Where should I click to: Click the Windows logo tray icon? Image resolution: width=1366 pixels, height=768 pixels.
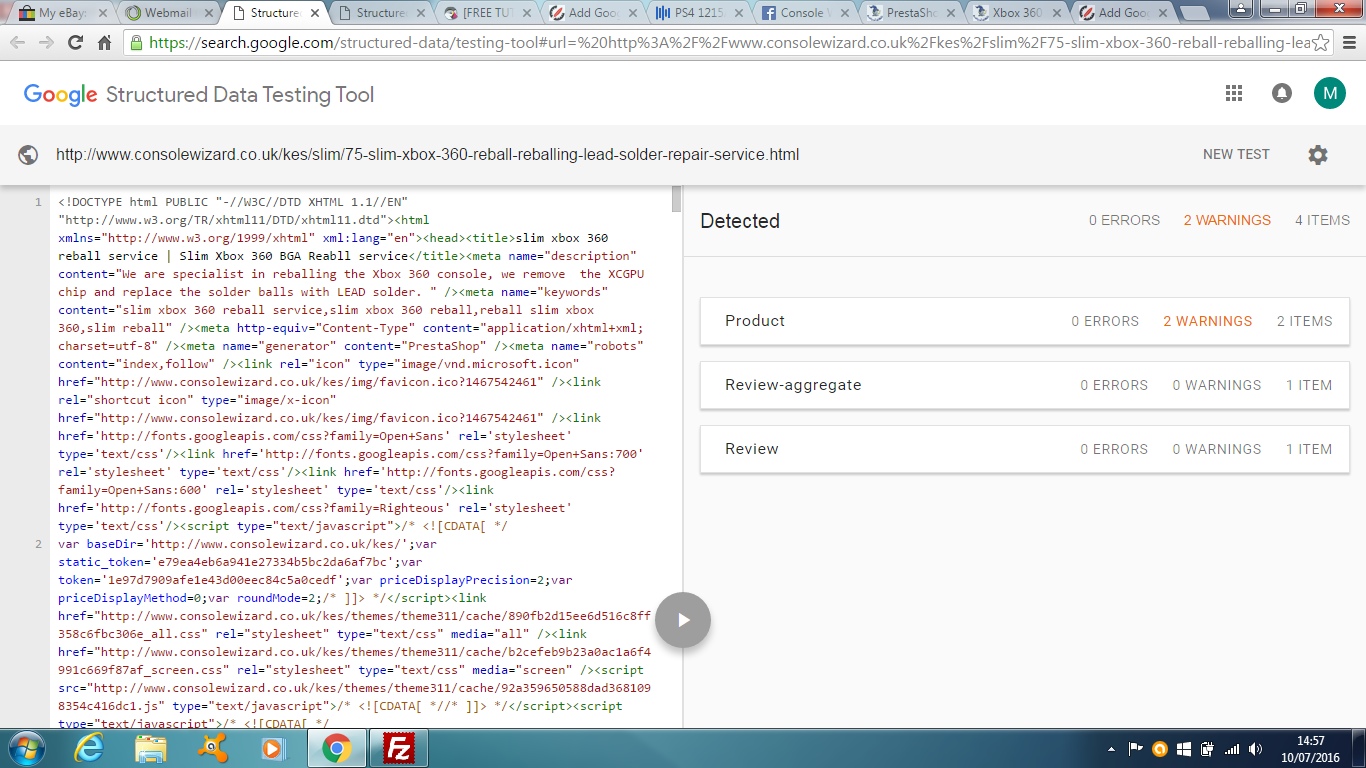1184,748
